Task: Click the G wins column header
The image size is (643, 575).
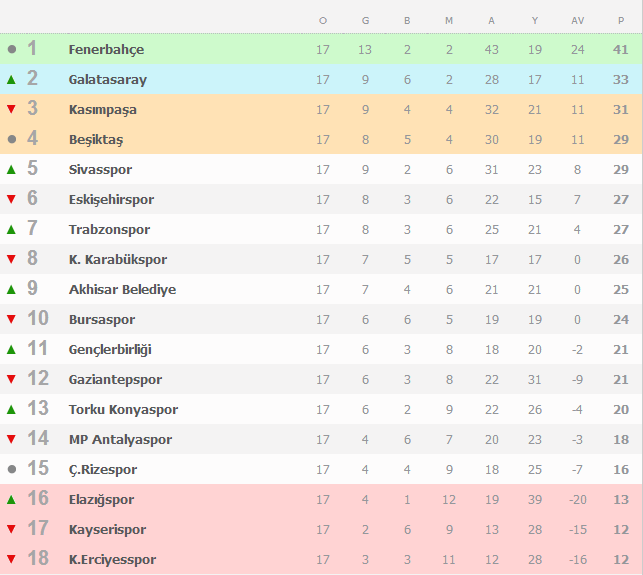Action: (365, 21)
